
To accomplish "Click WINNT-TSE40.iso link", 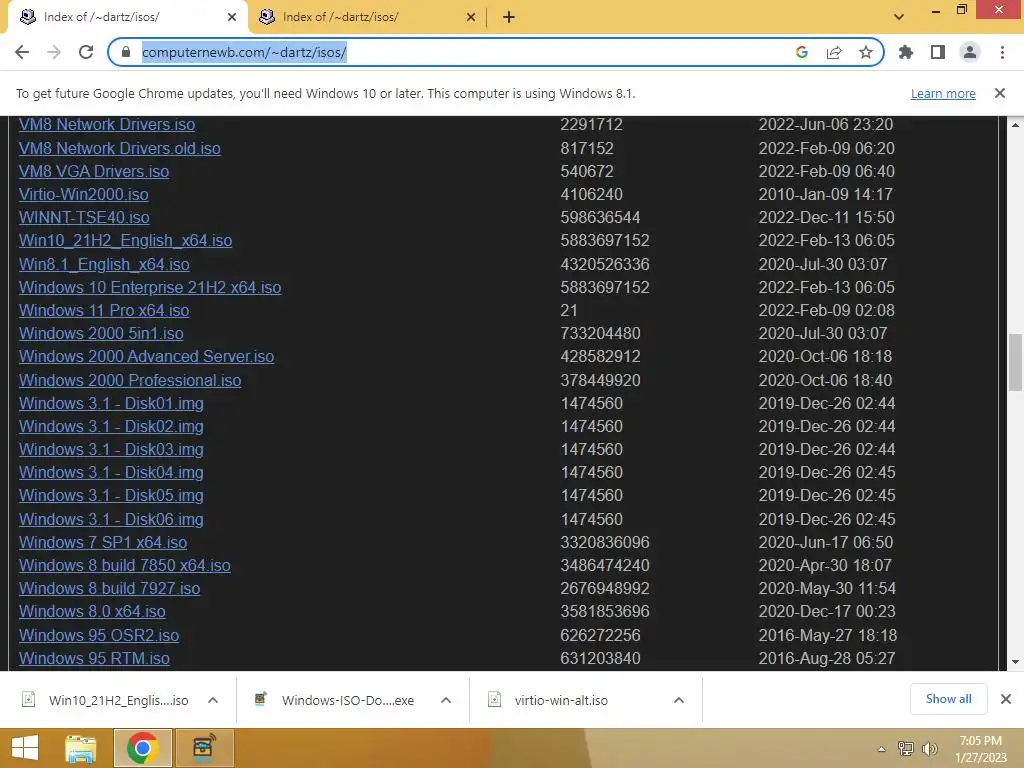I will [x=84, y=217].
